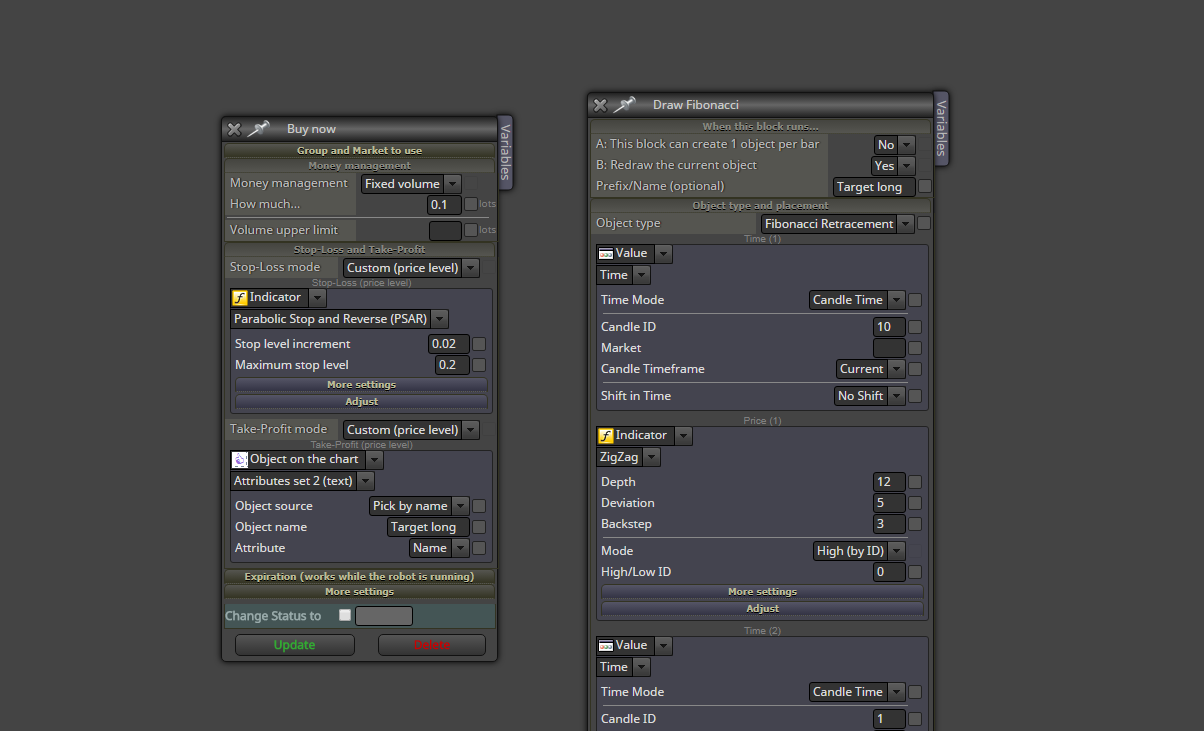Close the Buy now panel
Viewport: 1204px width, 731px height.
coord(234,129)
